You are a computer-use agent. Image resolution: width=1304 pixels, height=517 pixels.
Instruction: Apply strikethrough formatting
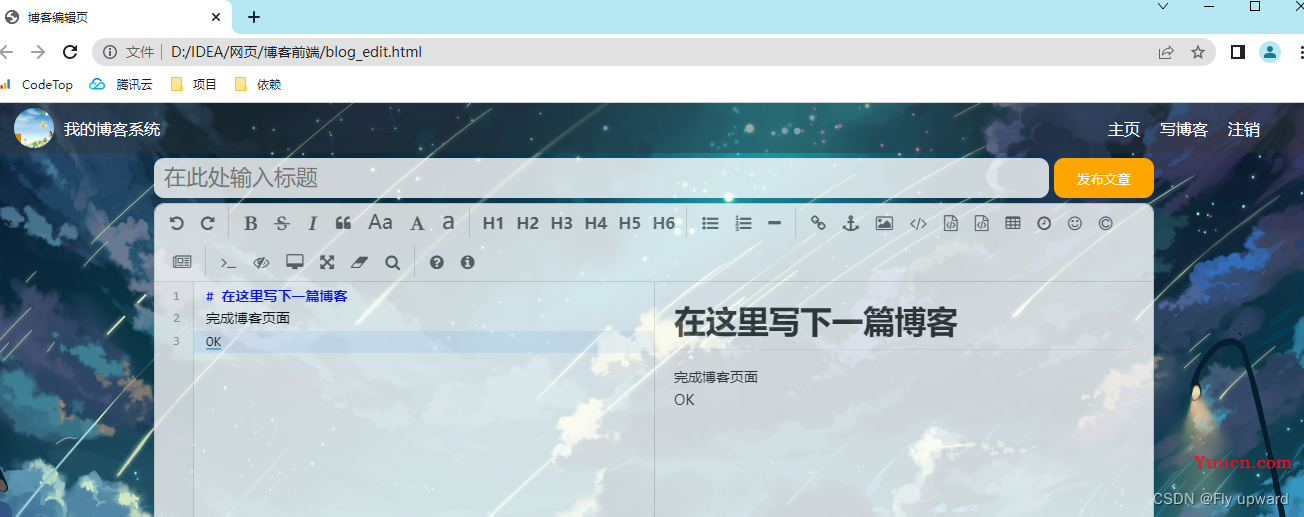[282, 223]
